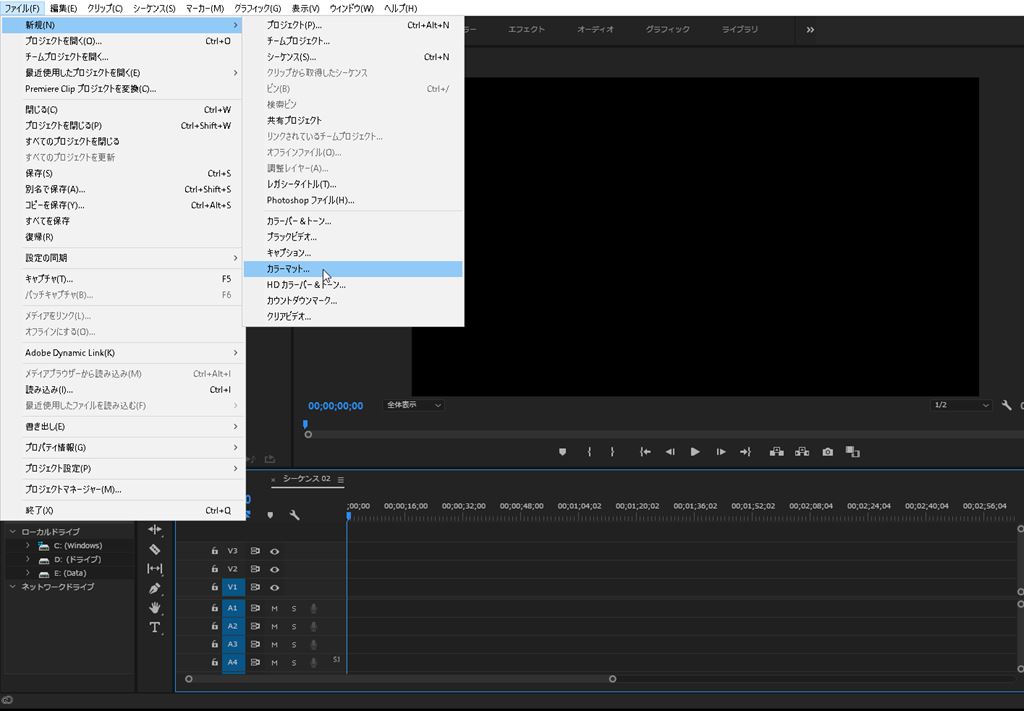Add marker in program monitor
The height and width of the screenshot is (711, 1024).
click(562, 452)
